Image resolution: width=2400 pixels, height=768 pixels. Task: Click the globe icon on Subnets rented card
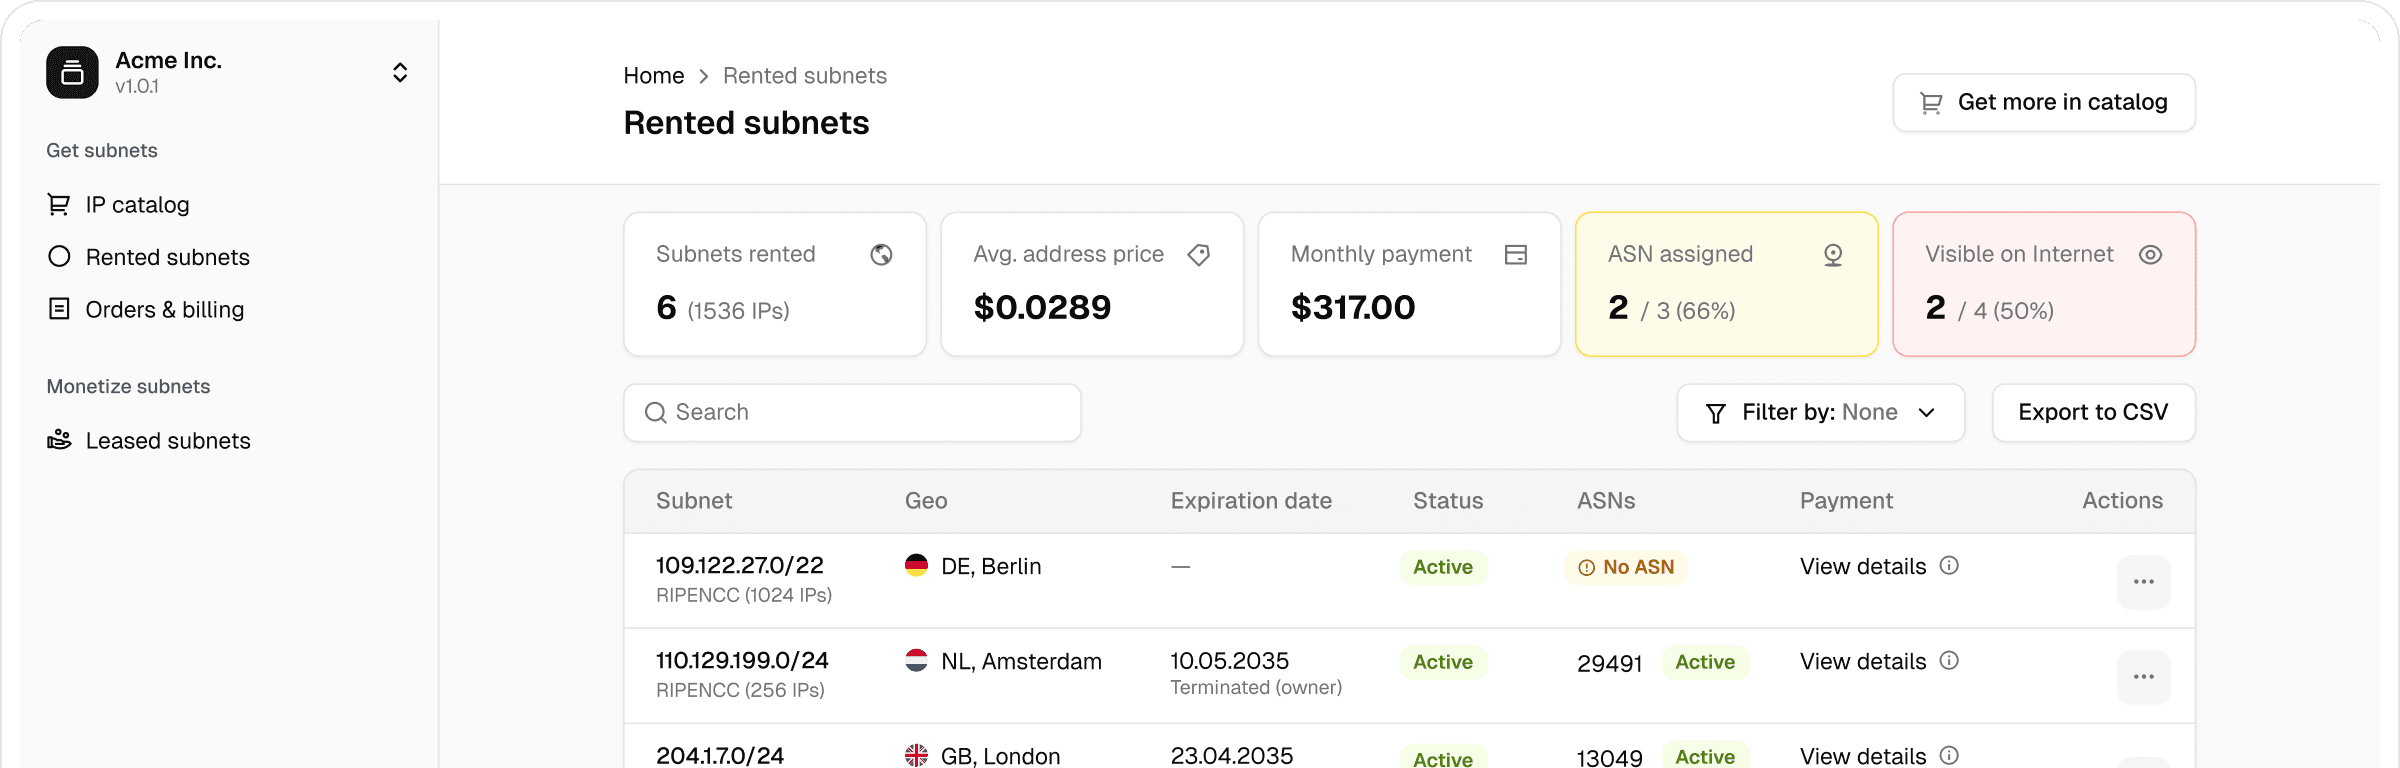[881, 255]
